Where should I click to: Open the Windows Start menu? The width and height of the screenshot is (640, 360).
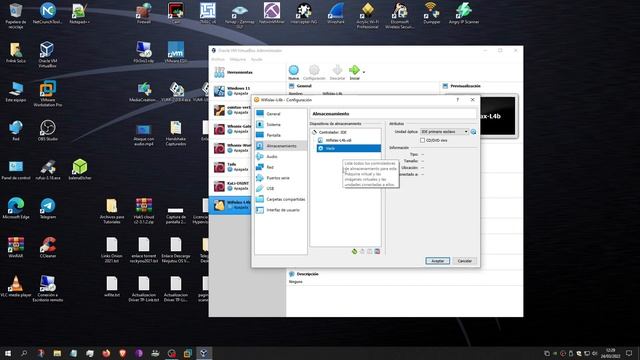tap(8, 353)
